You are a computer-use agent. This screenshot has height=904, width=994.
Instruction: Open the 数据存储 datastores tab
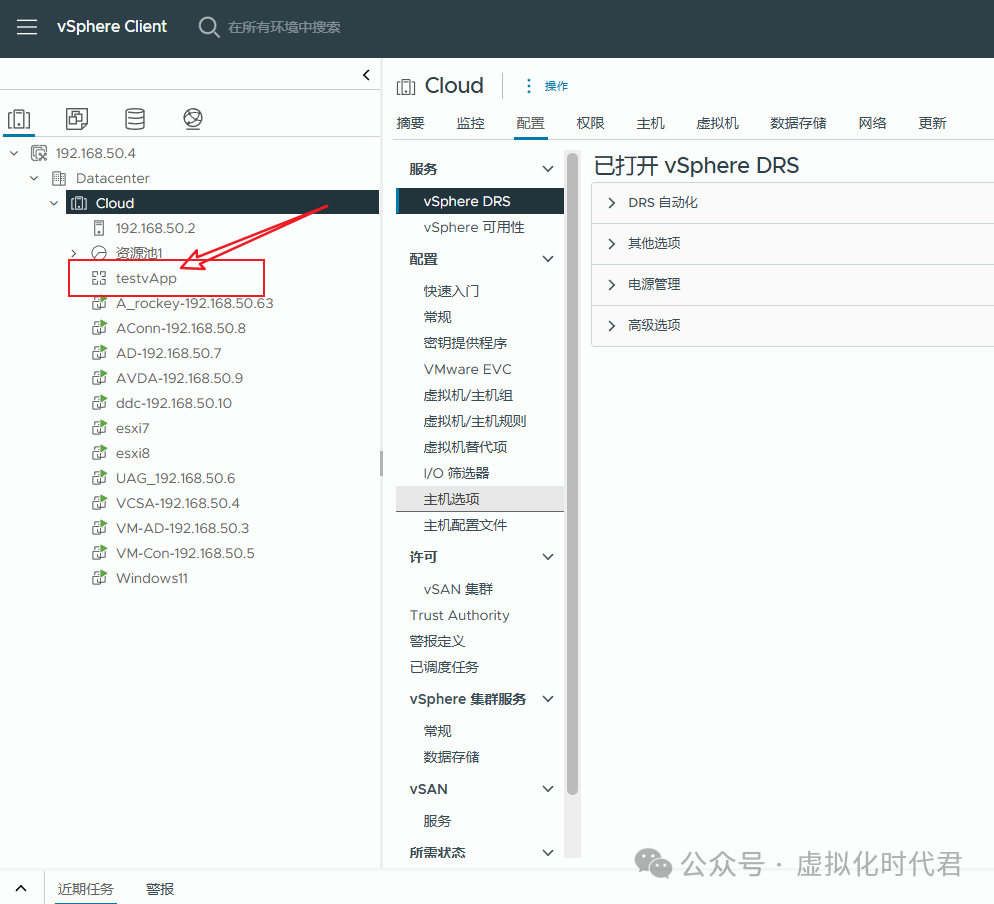(798, 123)
